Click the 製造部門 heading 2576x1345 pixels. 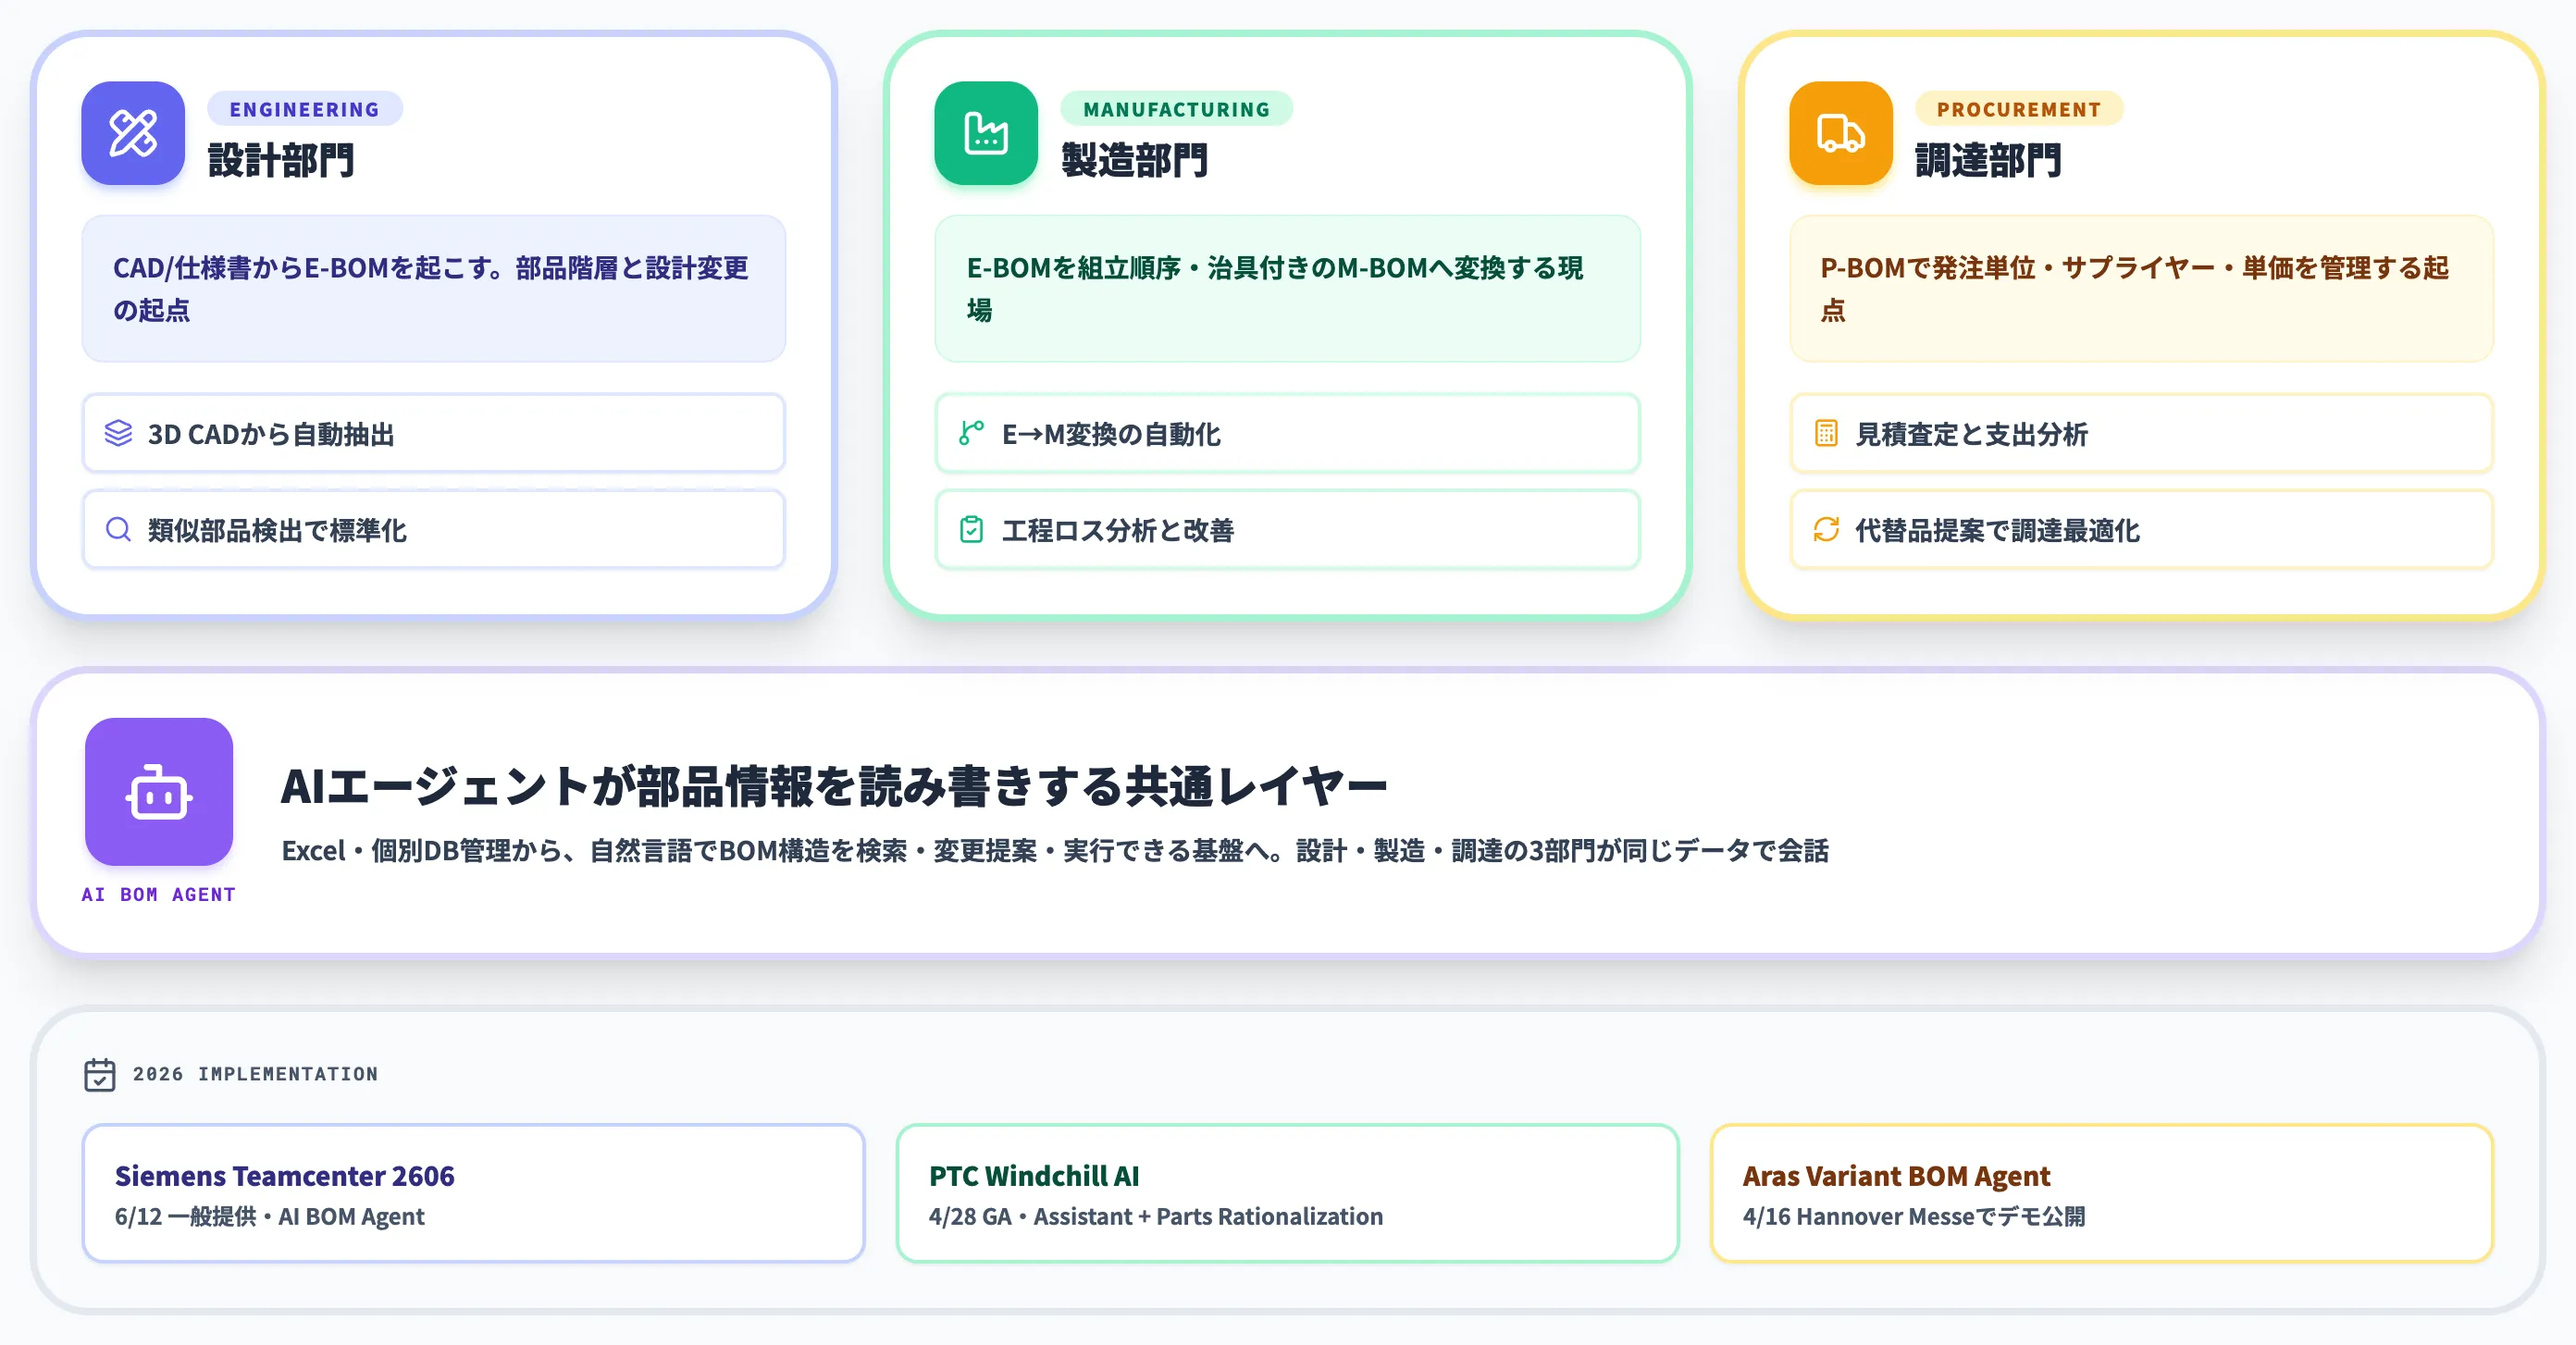(1135, 160)
